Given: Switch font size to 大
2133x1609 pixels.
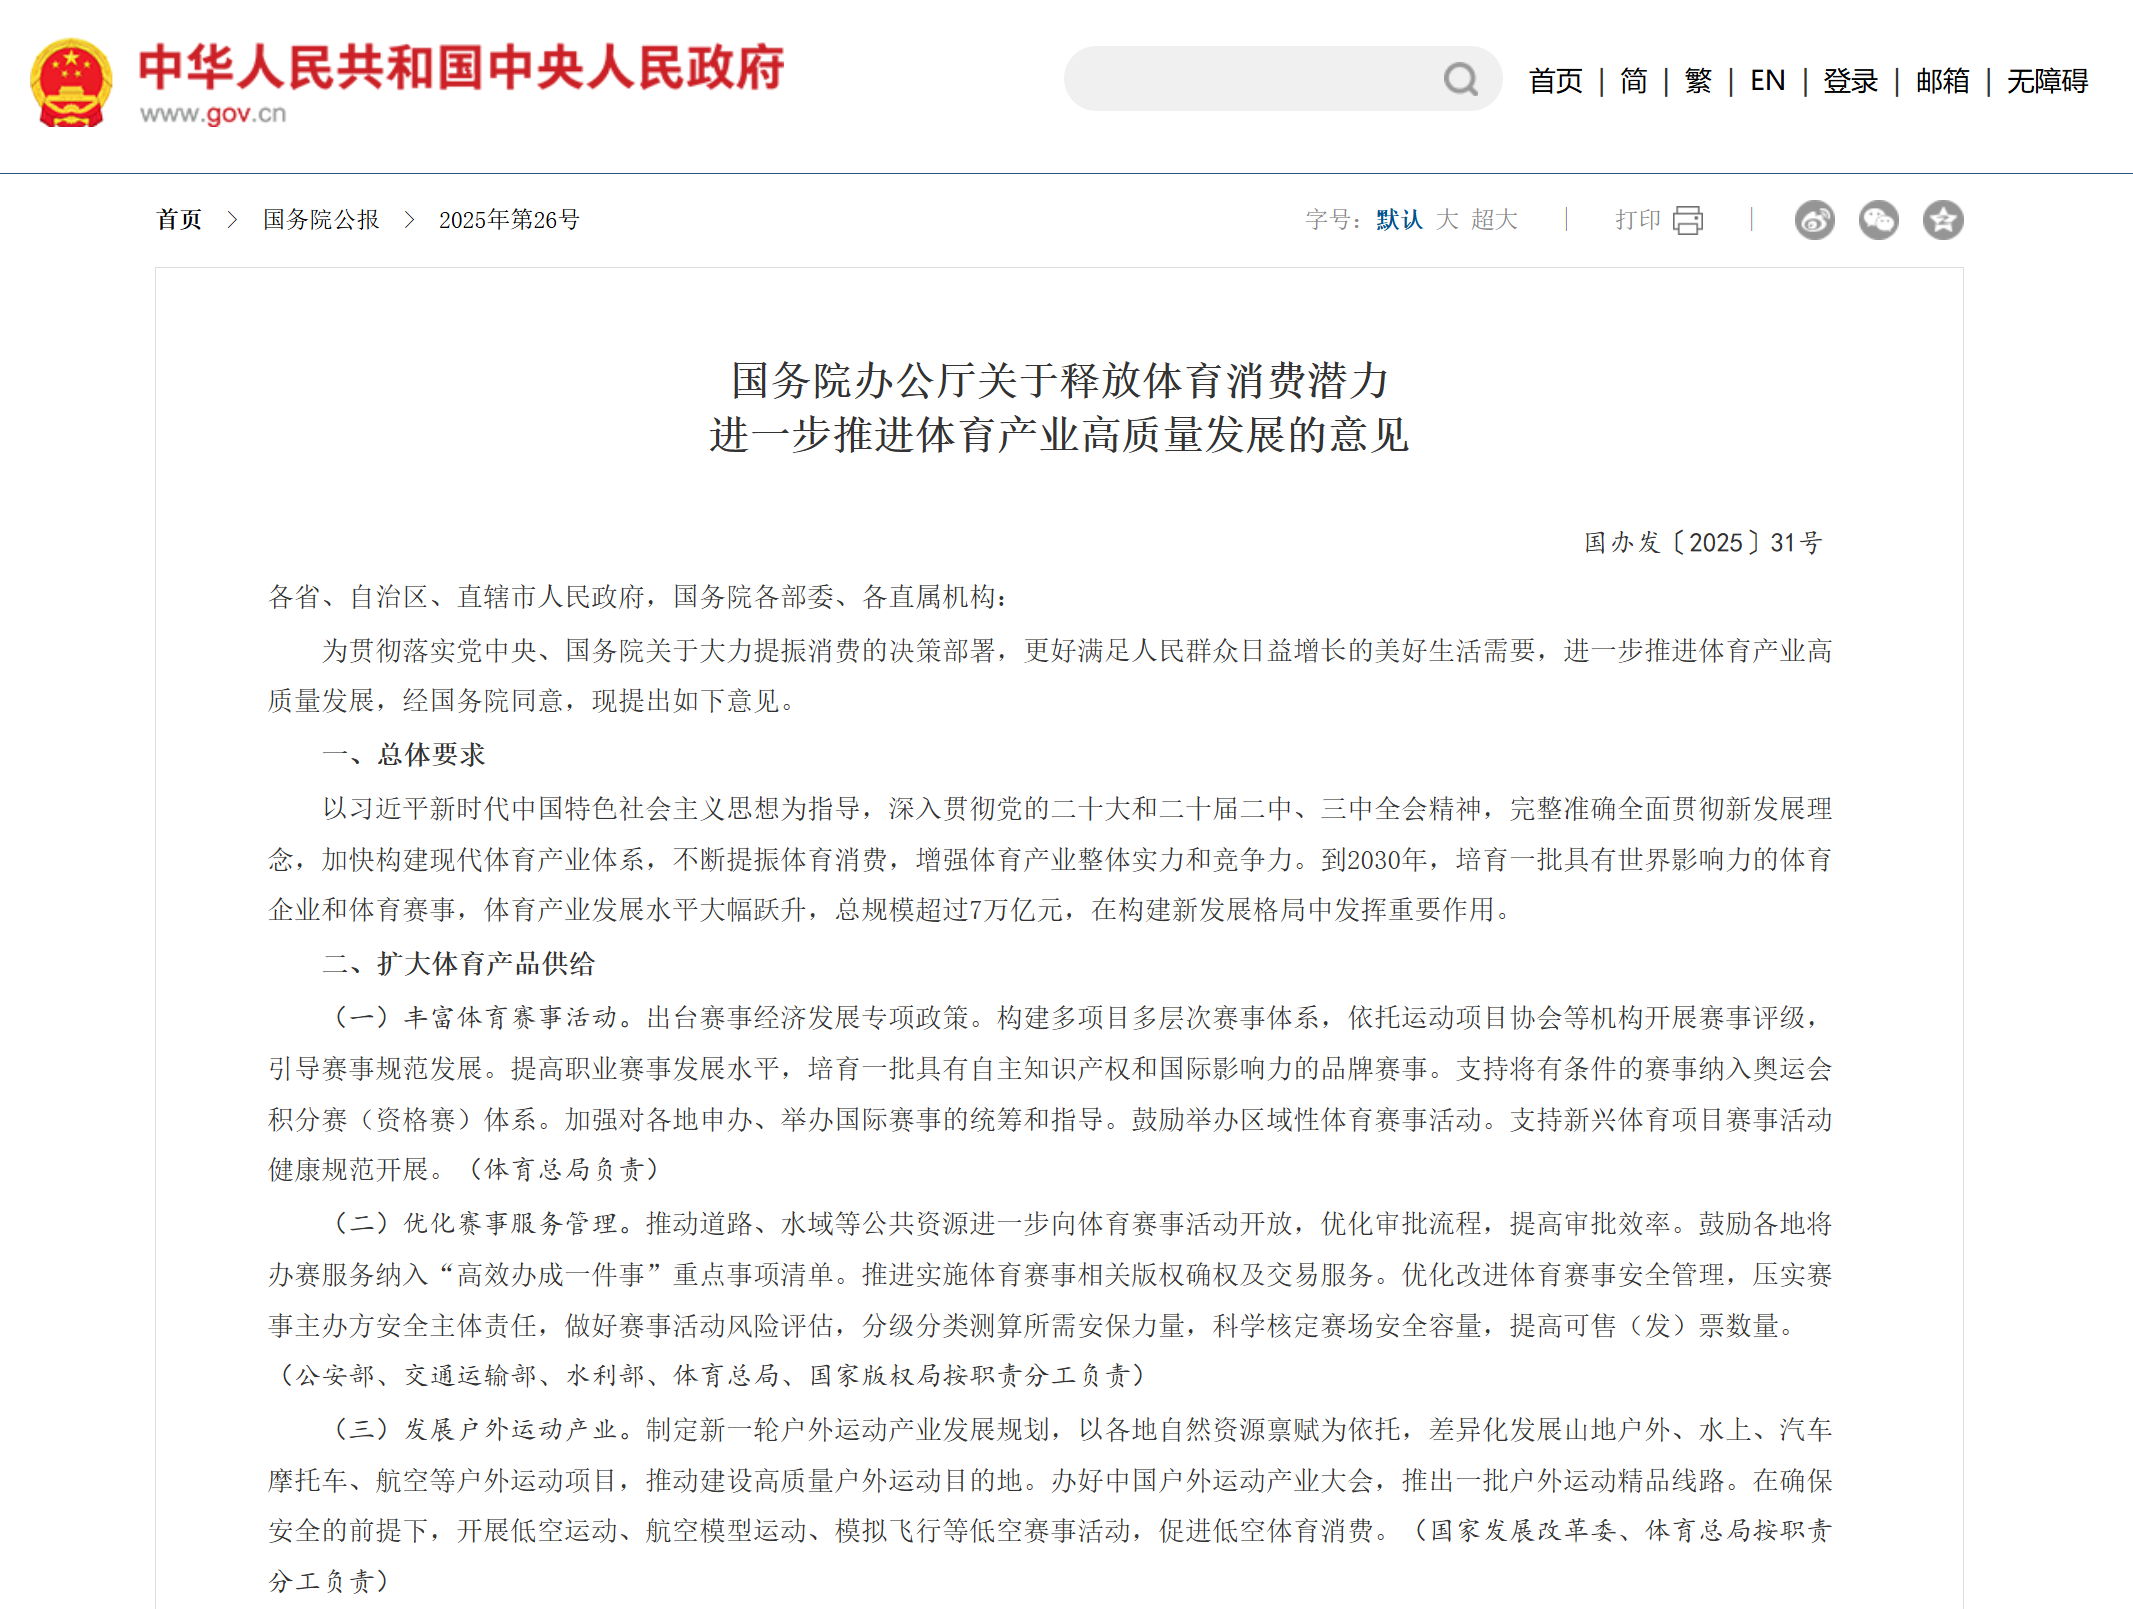Looking at the screenshot, I should [1446, 220].
